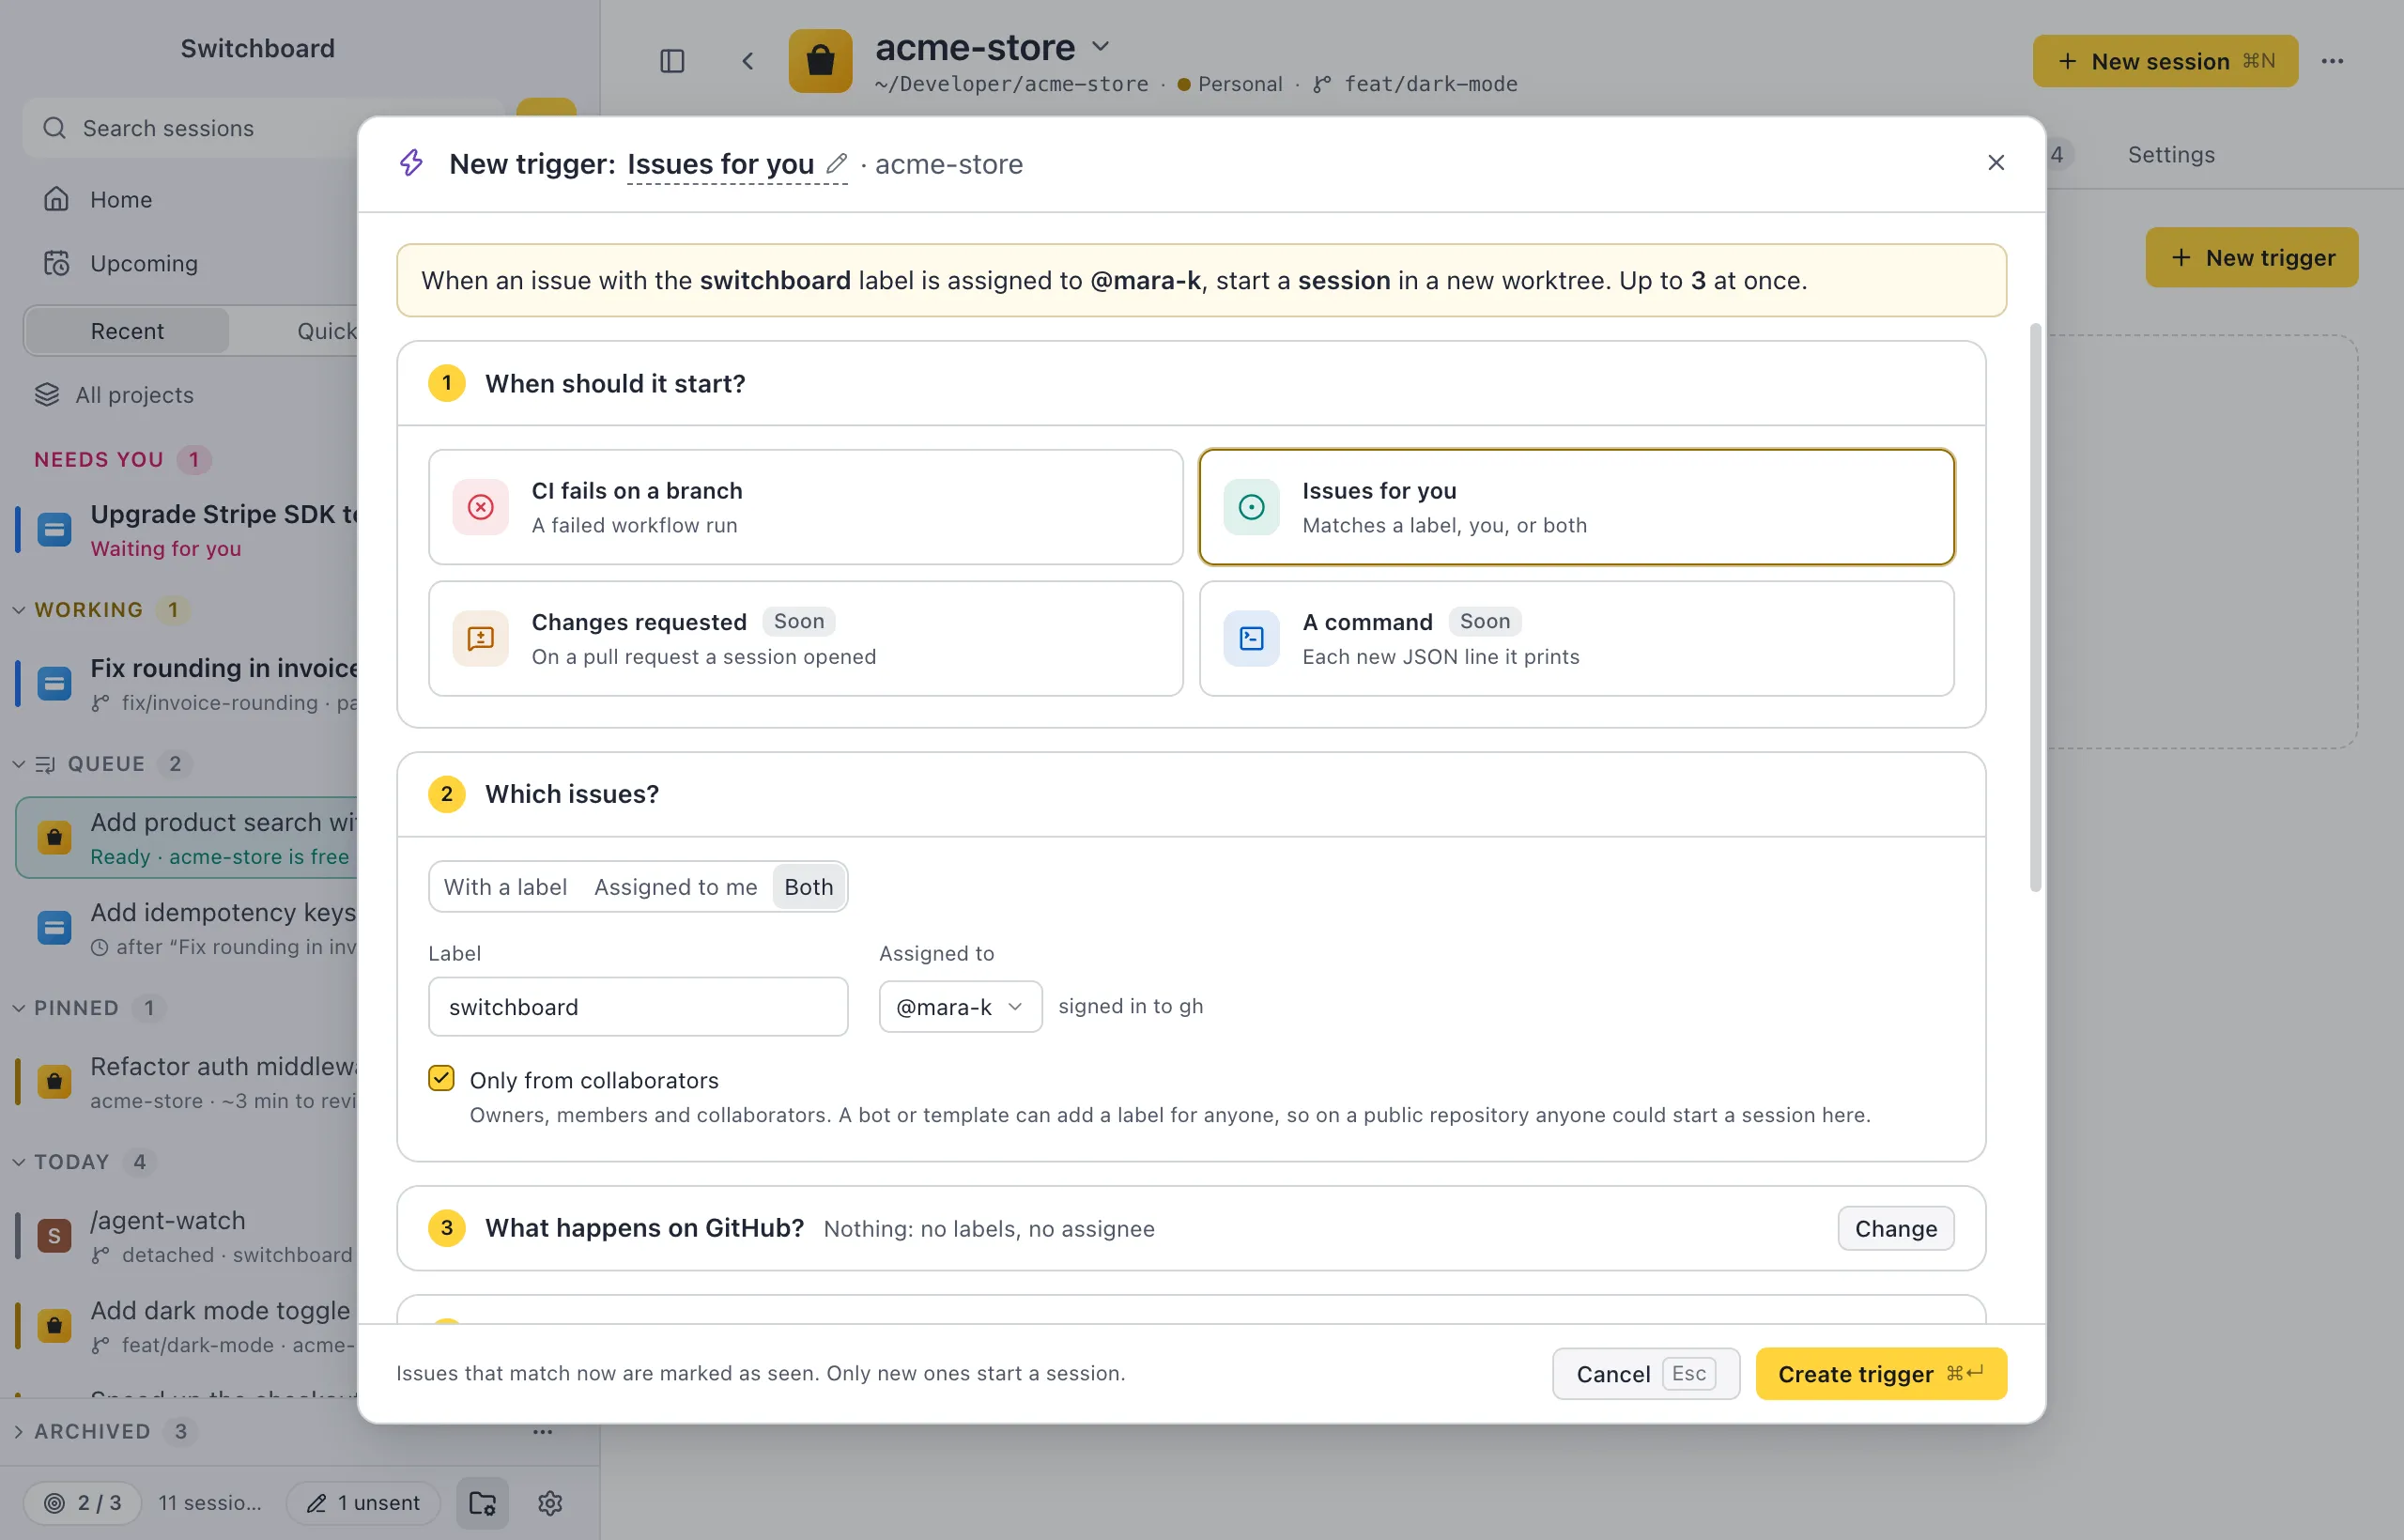Click the Issues for you green icon
Viewport: 2404px width, 1540px height.
(x=1251, y=507)
